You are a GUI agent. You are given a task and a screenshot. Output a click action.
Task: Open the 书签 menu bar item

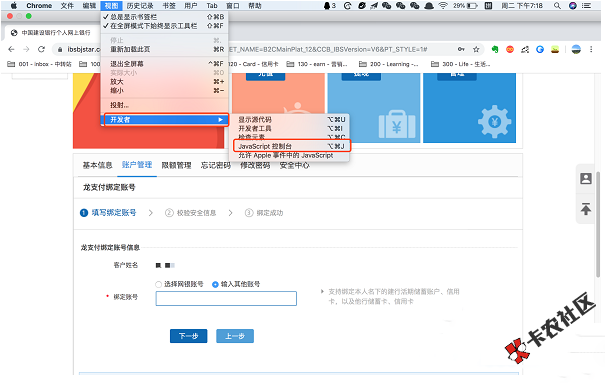(169, 6)
